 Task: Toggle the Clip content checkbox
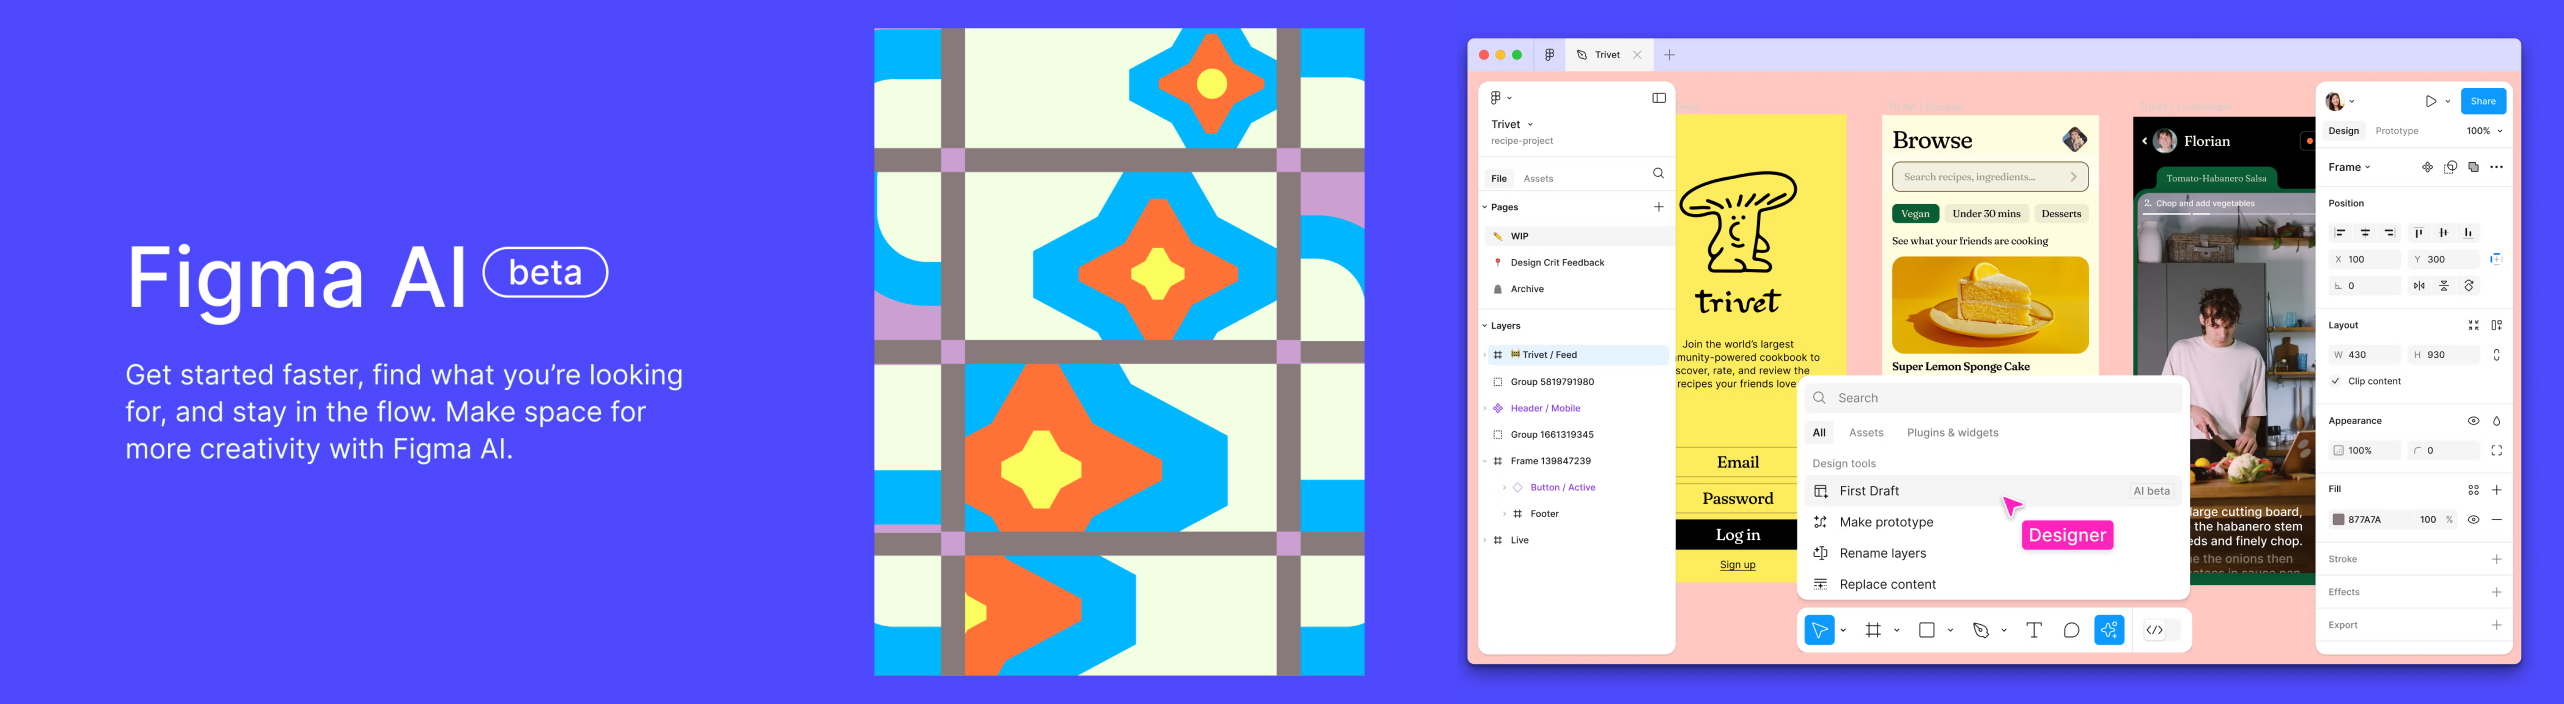(x=2335, y=381)
